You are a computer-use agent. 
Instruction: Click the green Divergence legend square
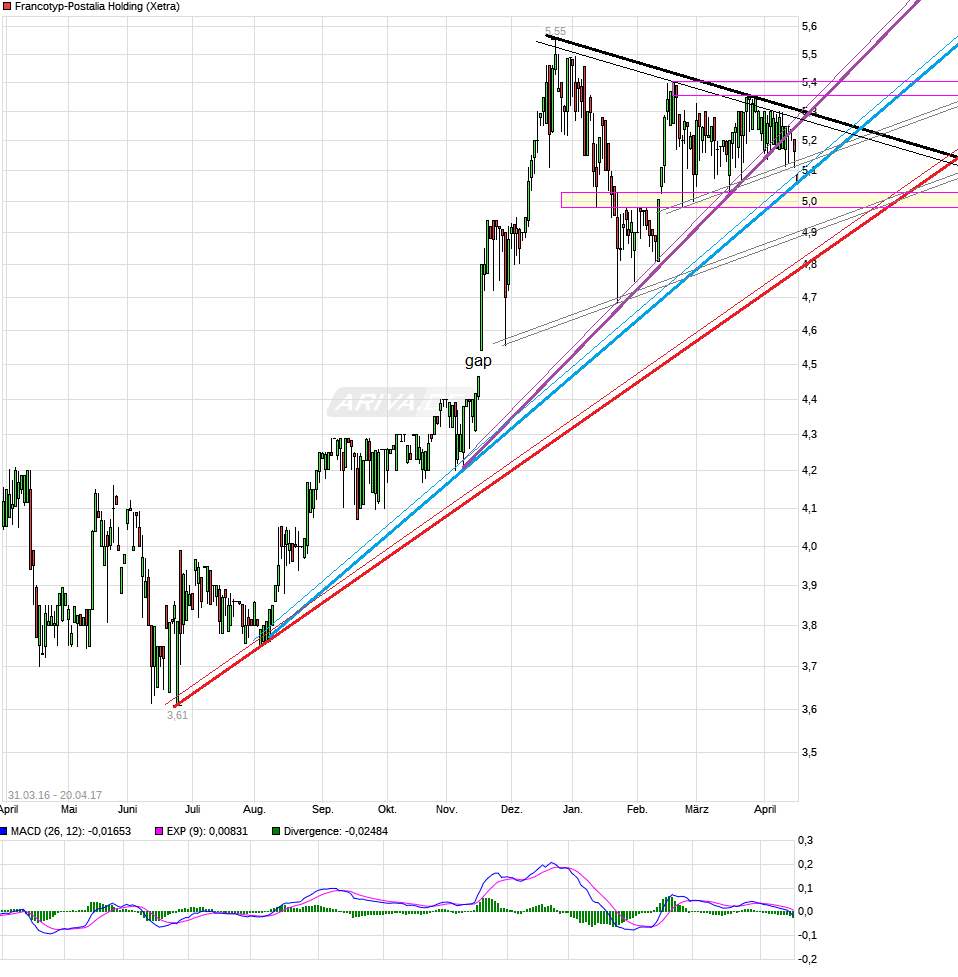276,831
